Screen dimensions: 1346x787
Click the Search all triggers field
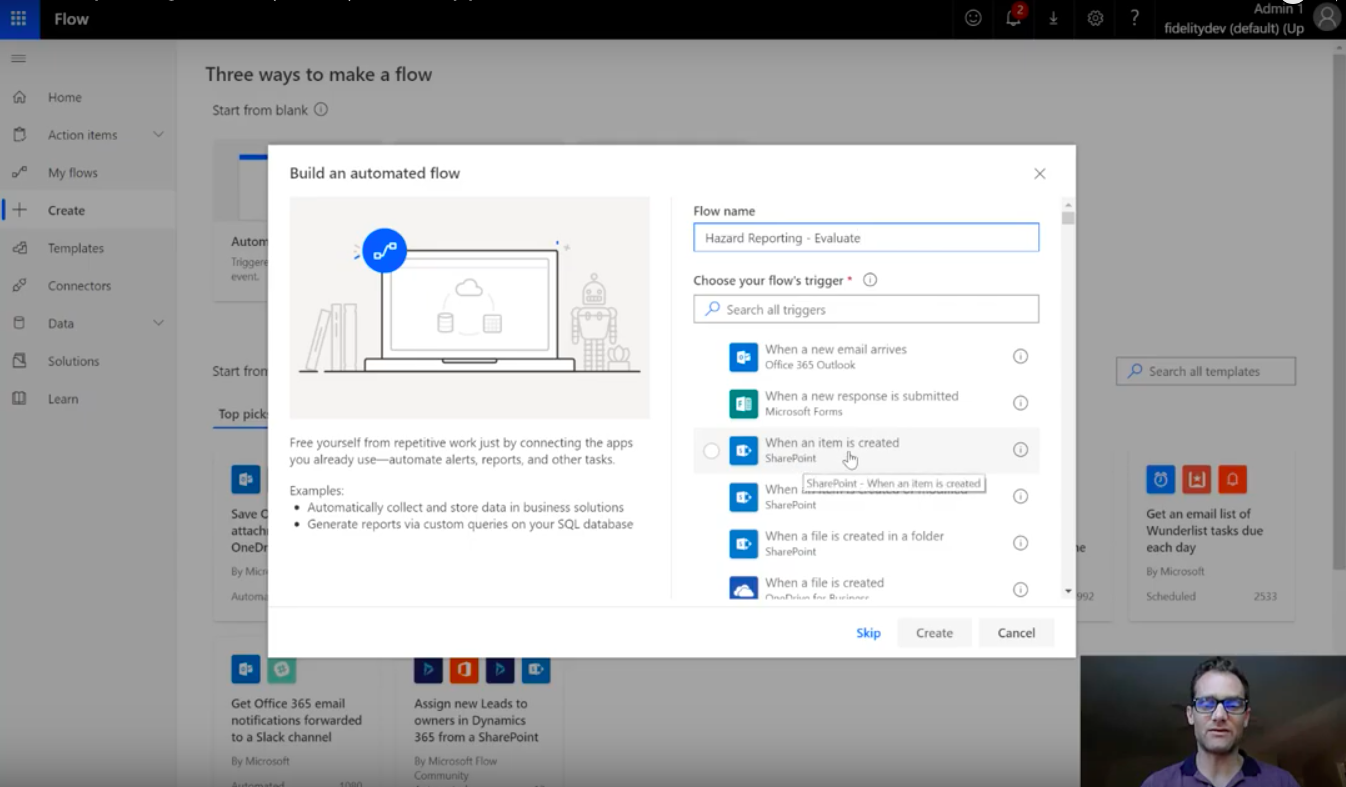866,309
